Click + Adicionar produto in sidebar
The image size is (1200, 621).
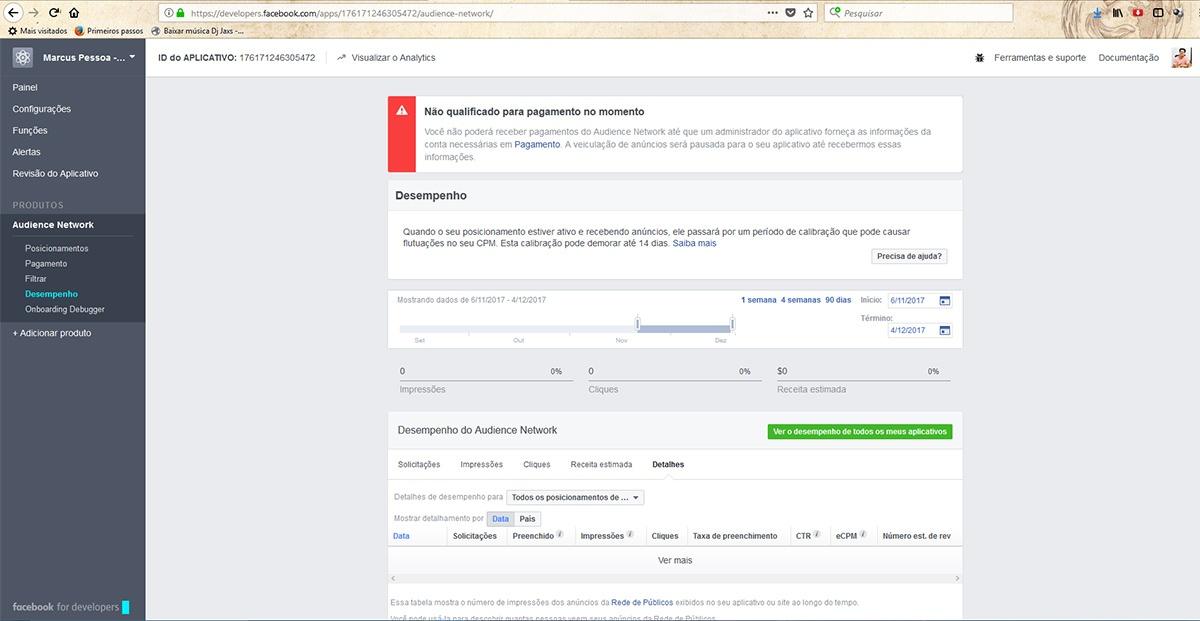coord(52,333)
